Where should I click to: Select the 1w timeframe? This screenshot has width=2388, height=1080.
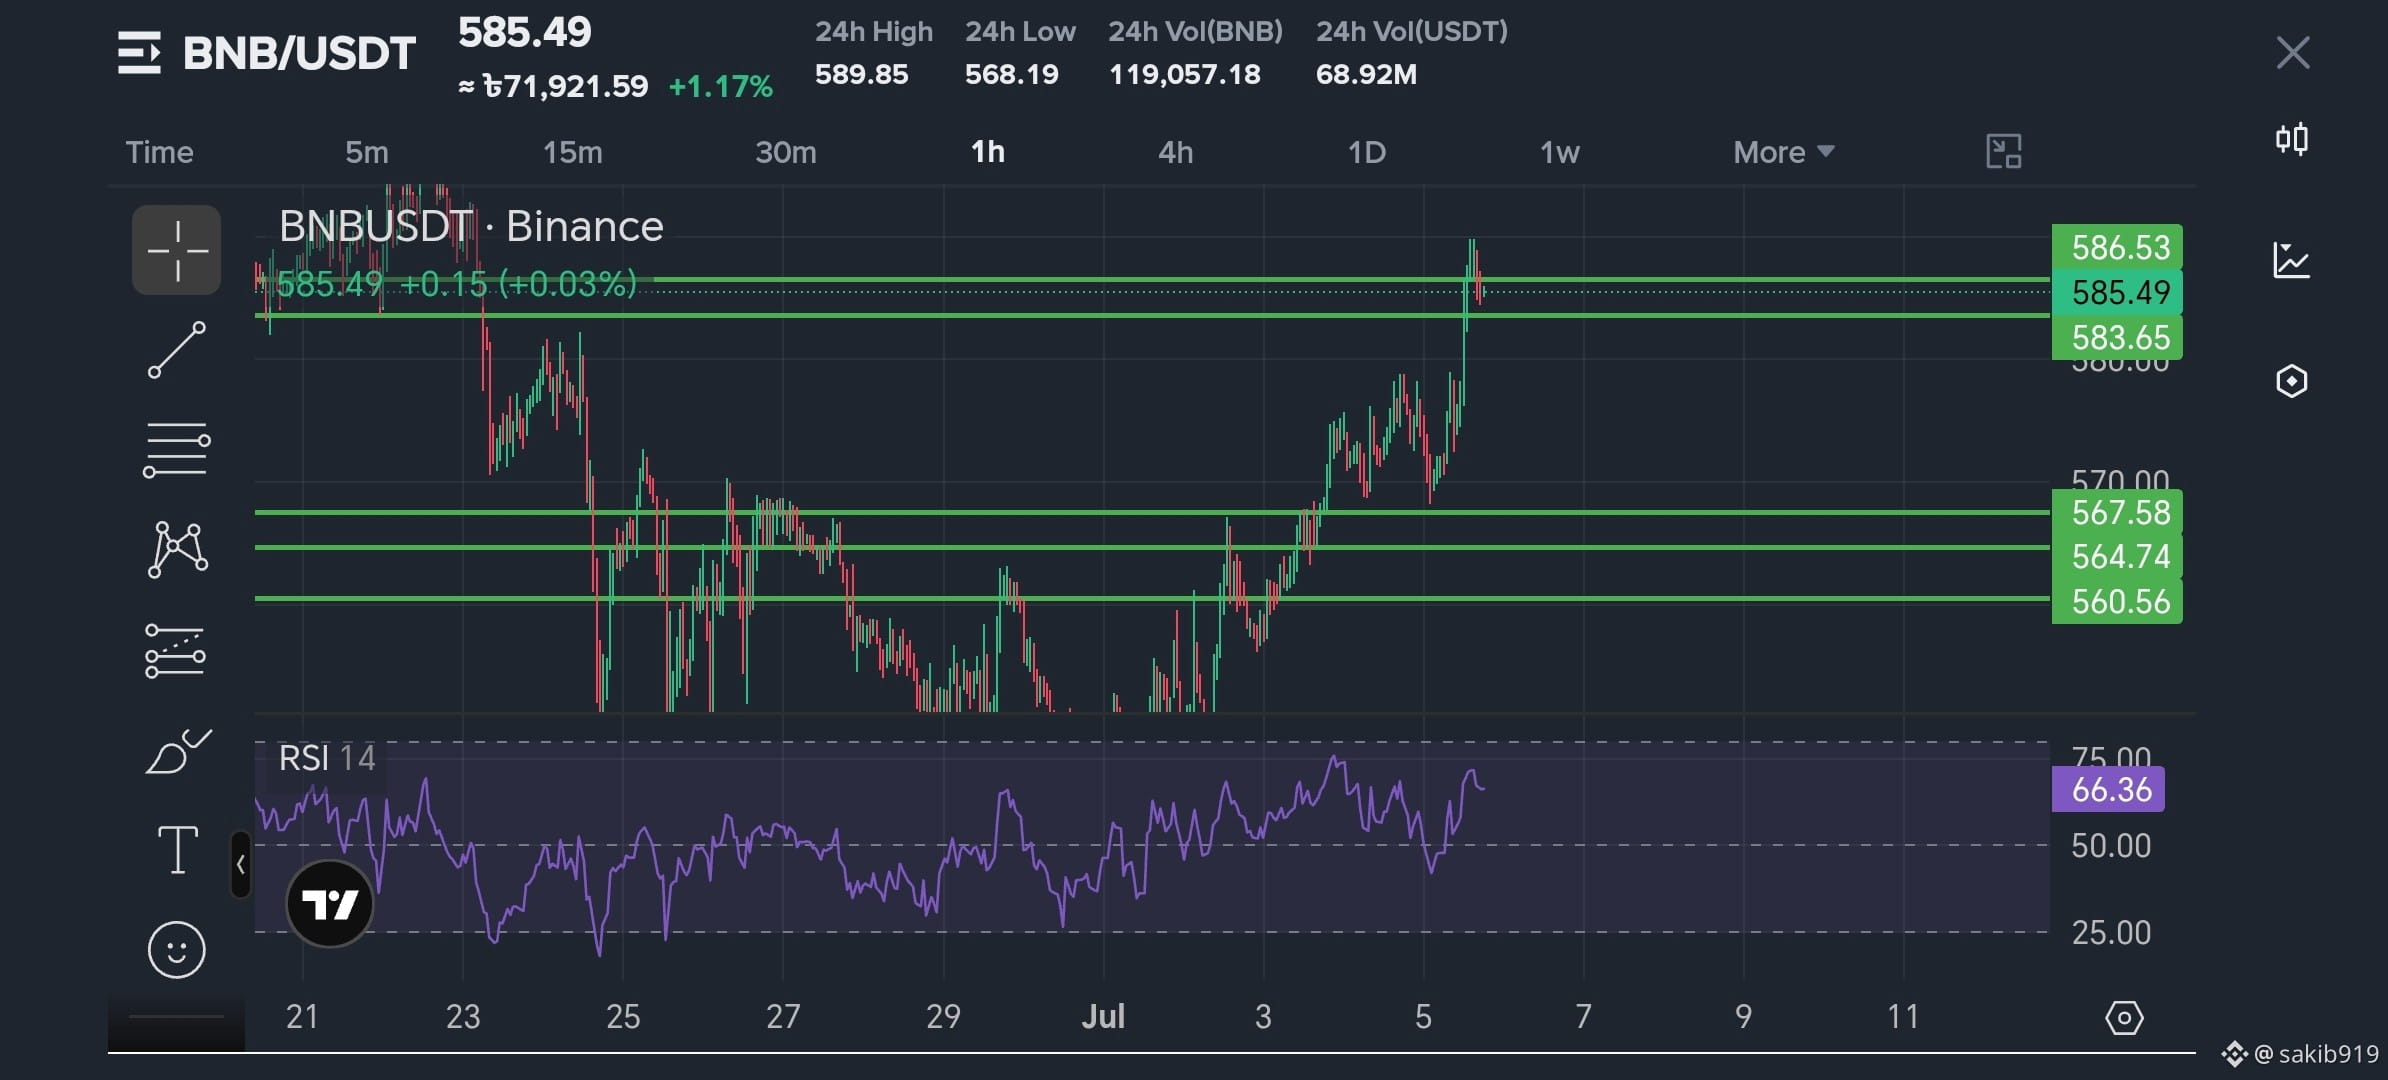point(1560,152)
